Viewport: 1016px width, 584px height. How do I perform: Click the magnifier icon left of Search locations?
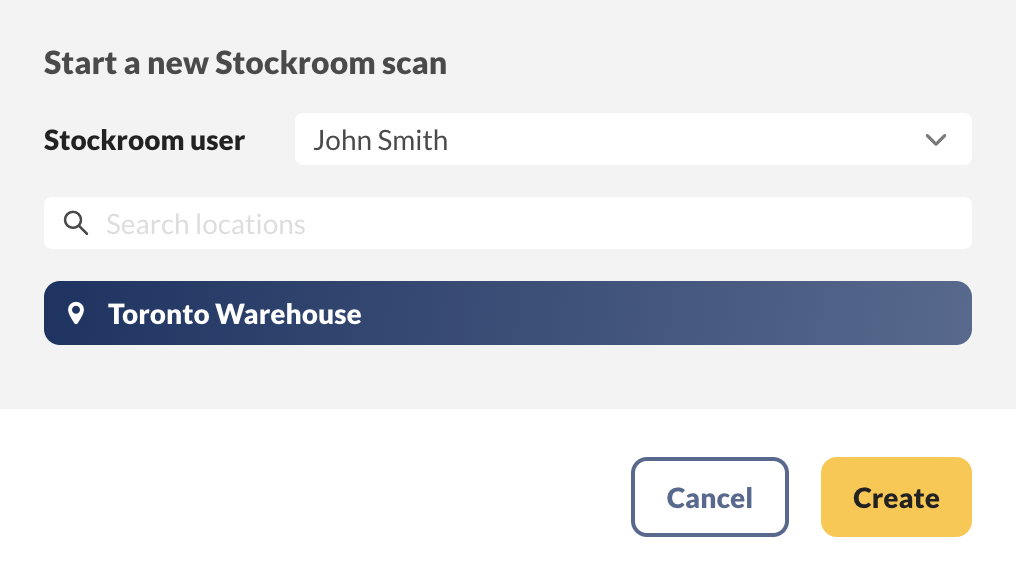[x=76, y=223]
